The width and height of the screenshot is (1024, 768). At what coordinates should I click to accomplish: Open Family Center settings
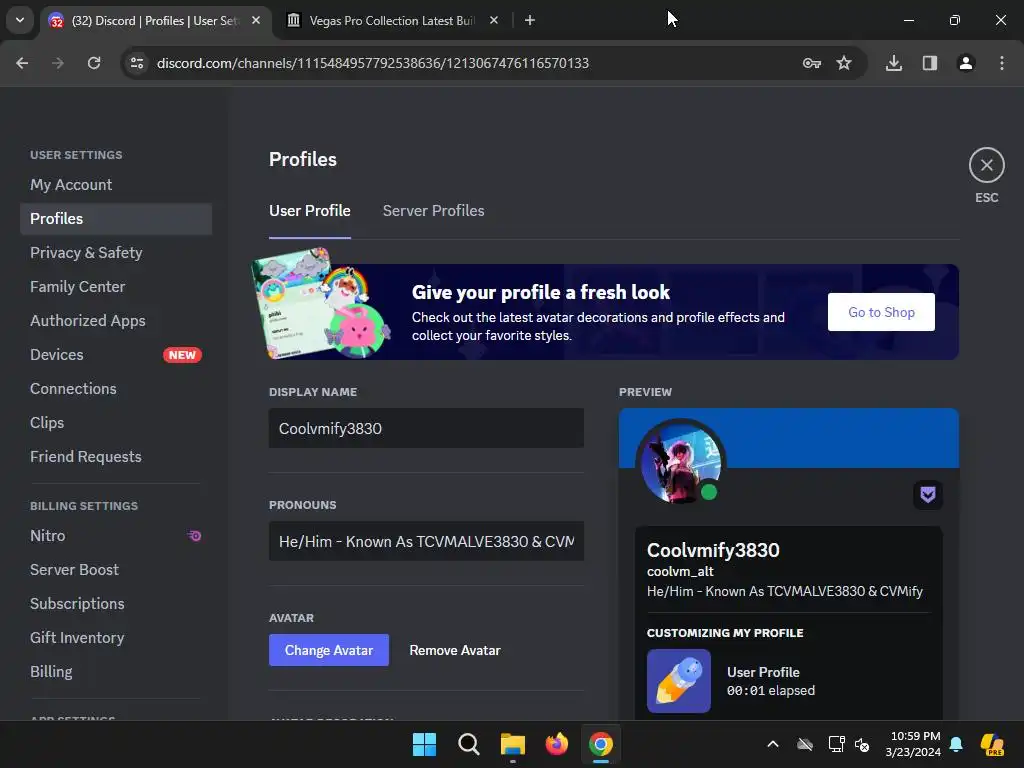(x=116, y=287)
